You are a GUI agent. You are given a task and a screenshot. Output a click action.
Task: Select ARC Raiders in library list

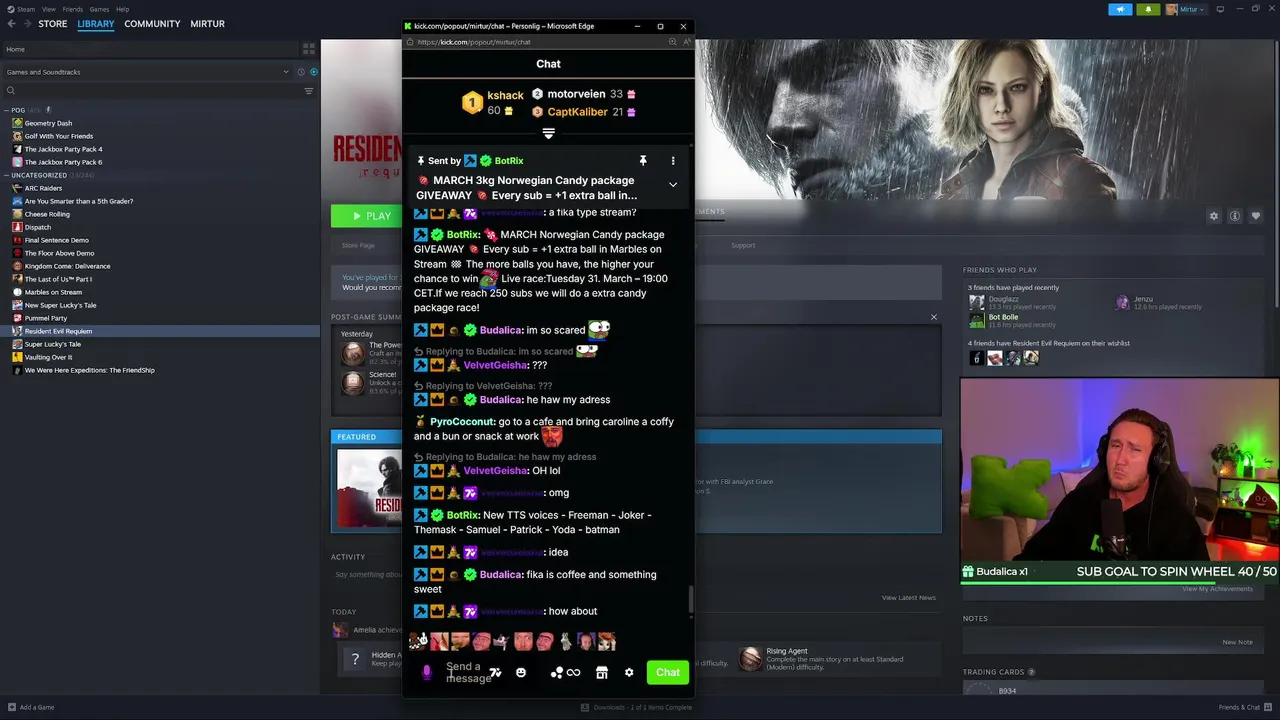pyautogui.click(x=43, y=188)
